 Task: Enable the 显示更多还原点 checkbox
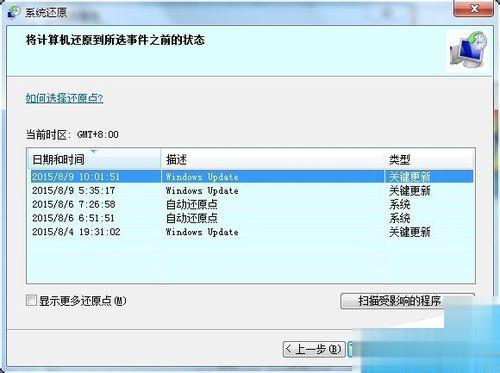31,300
